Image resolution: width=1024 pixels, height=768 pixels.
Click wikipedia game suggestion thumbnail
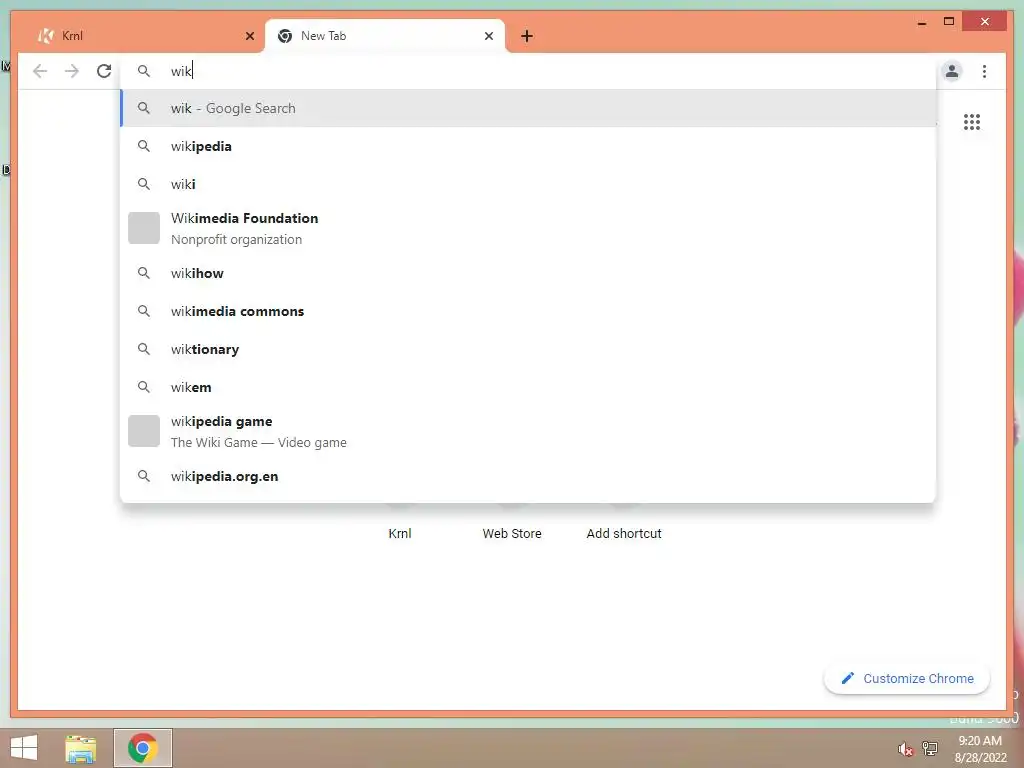144,431
